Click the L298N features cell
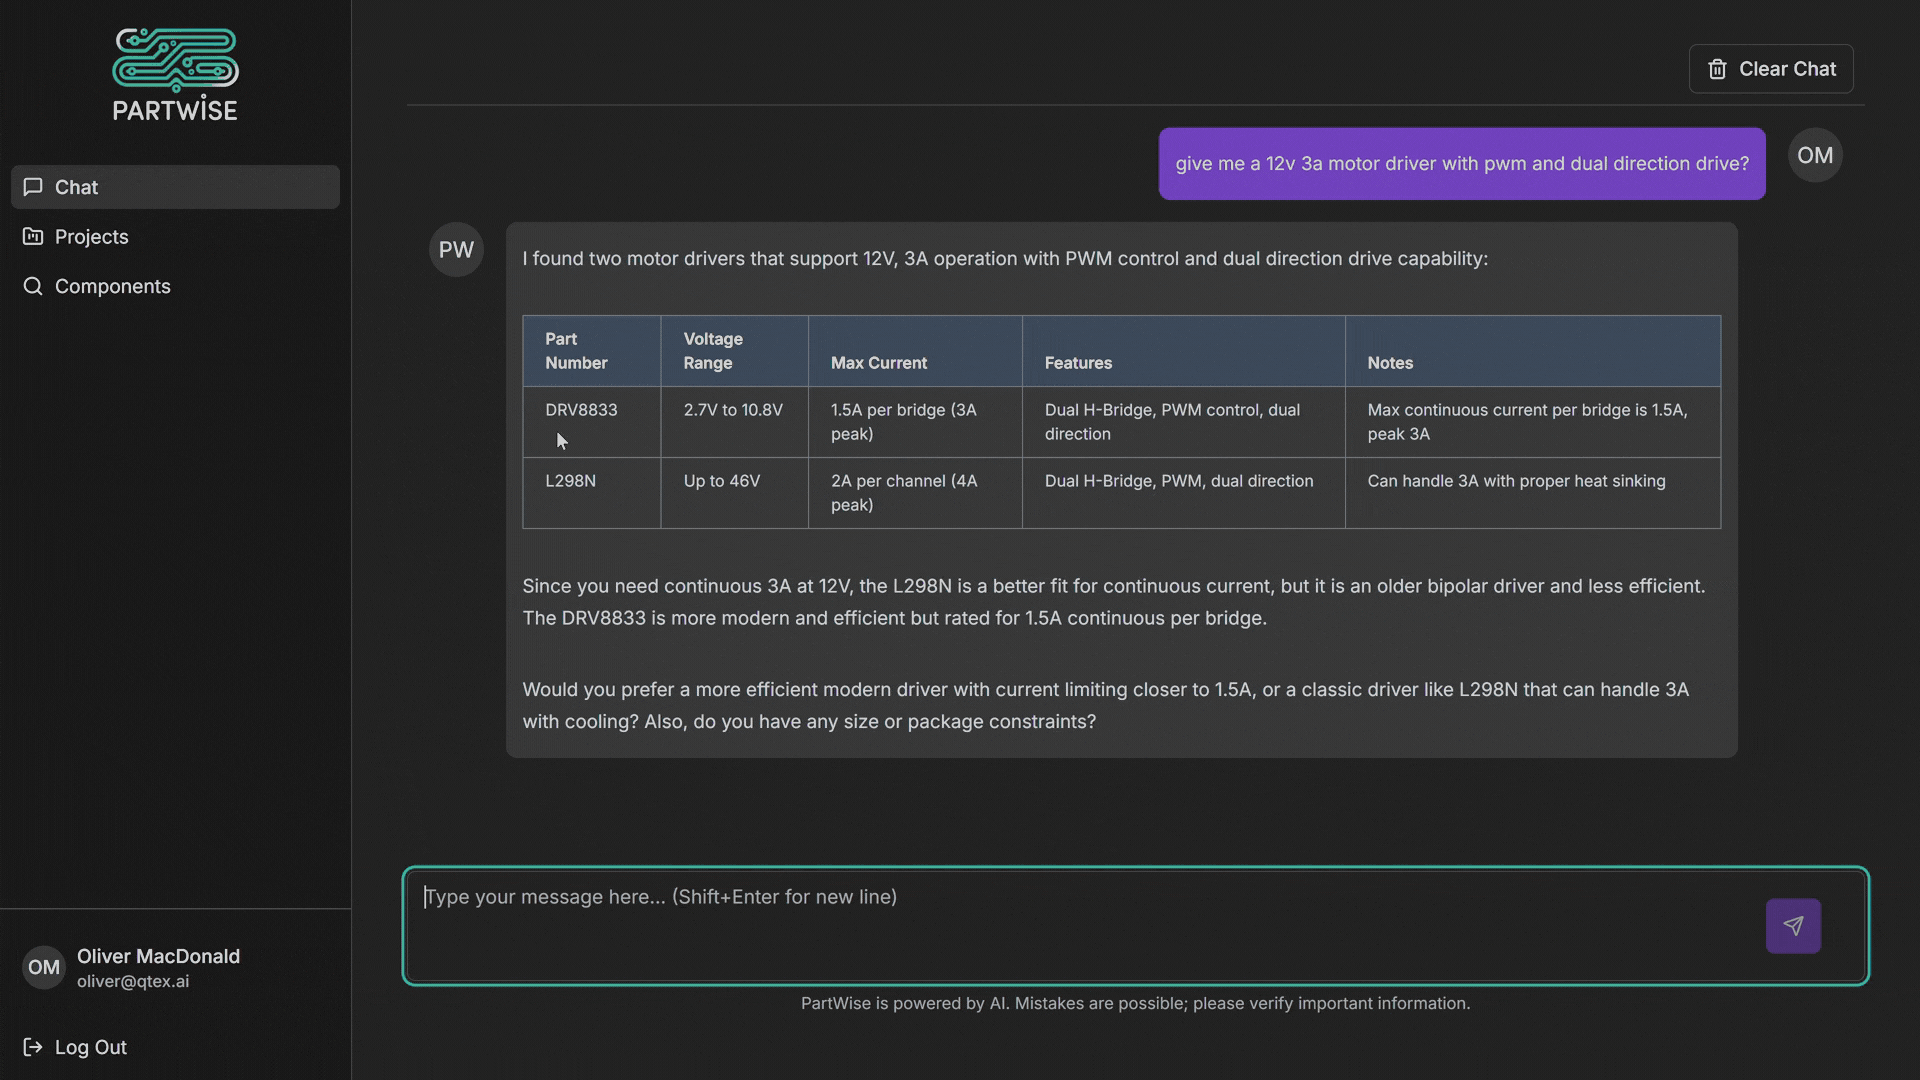1920x1080 pixels. pos(1184,493)
